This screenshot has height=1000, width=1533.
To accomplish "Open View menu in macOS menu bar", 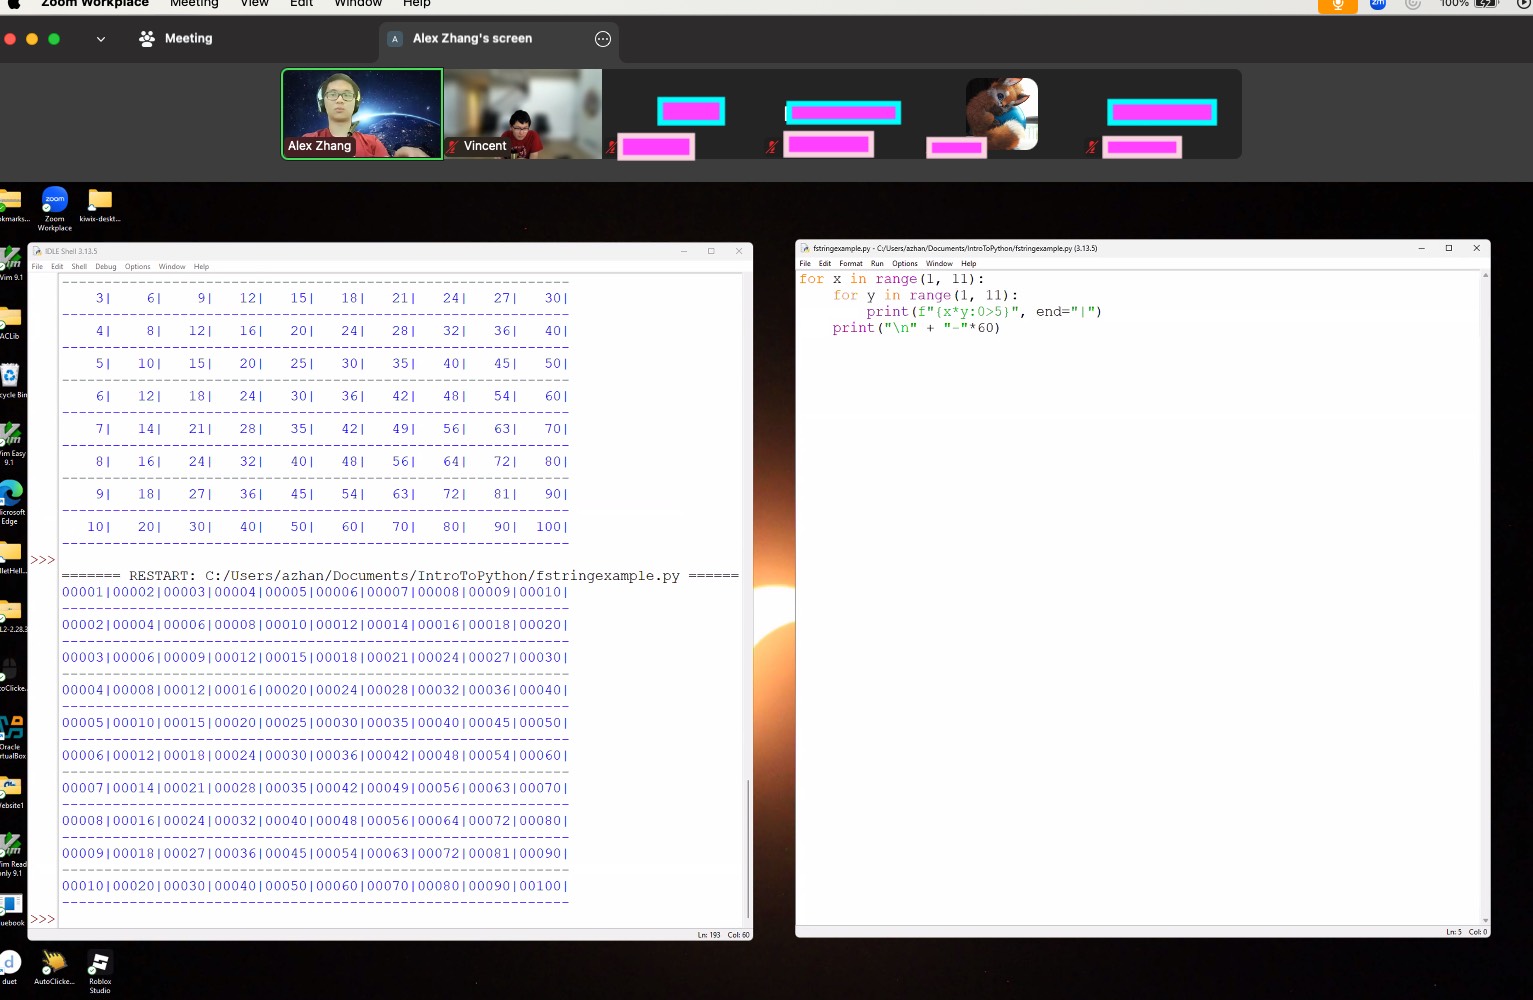I will pos(255,4).
